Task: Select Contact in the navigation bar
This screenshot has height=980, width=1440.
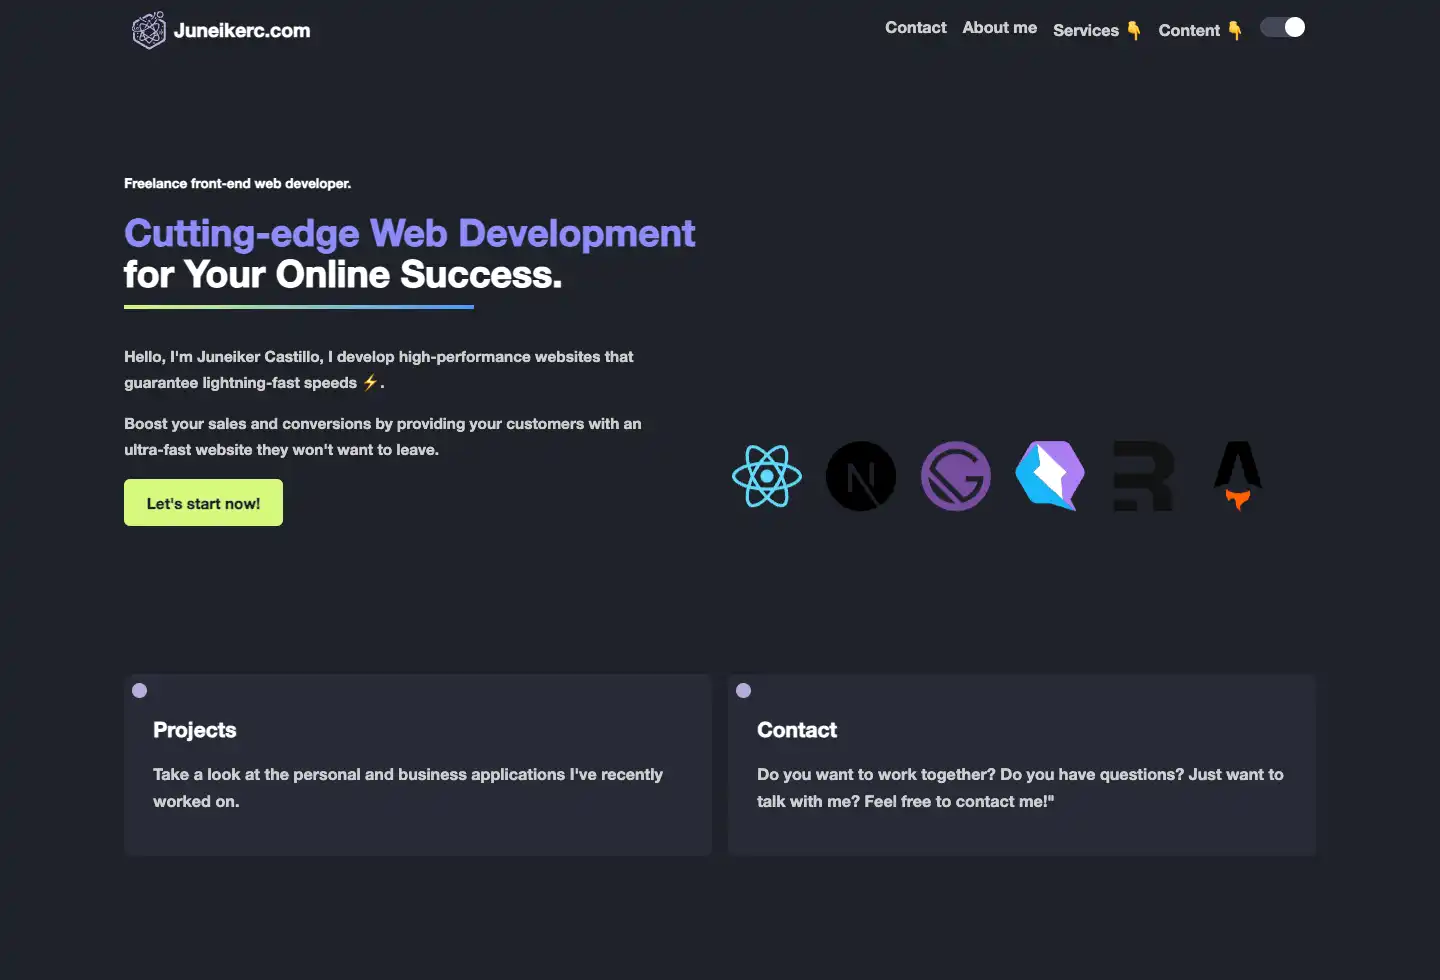Action: pos(915,27)
